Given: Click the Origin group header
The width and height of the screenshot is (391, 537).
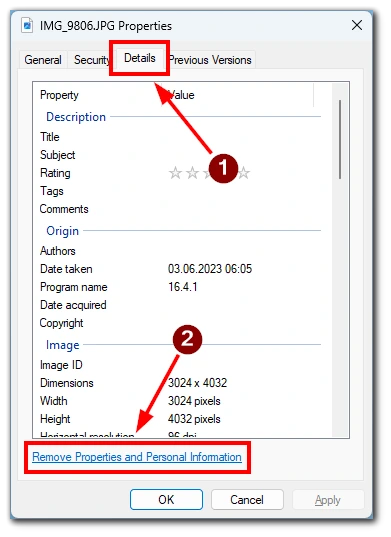Looking at the screenshot, I should point(63,231).
